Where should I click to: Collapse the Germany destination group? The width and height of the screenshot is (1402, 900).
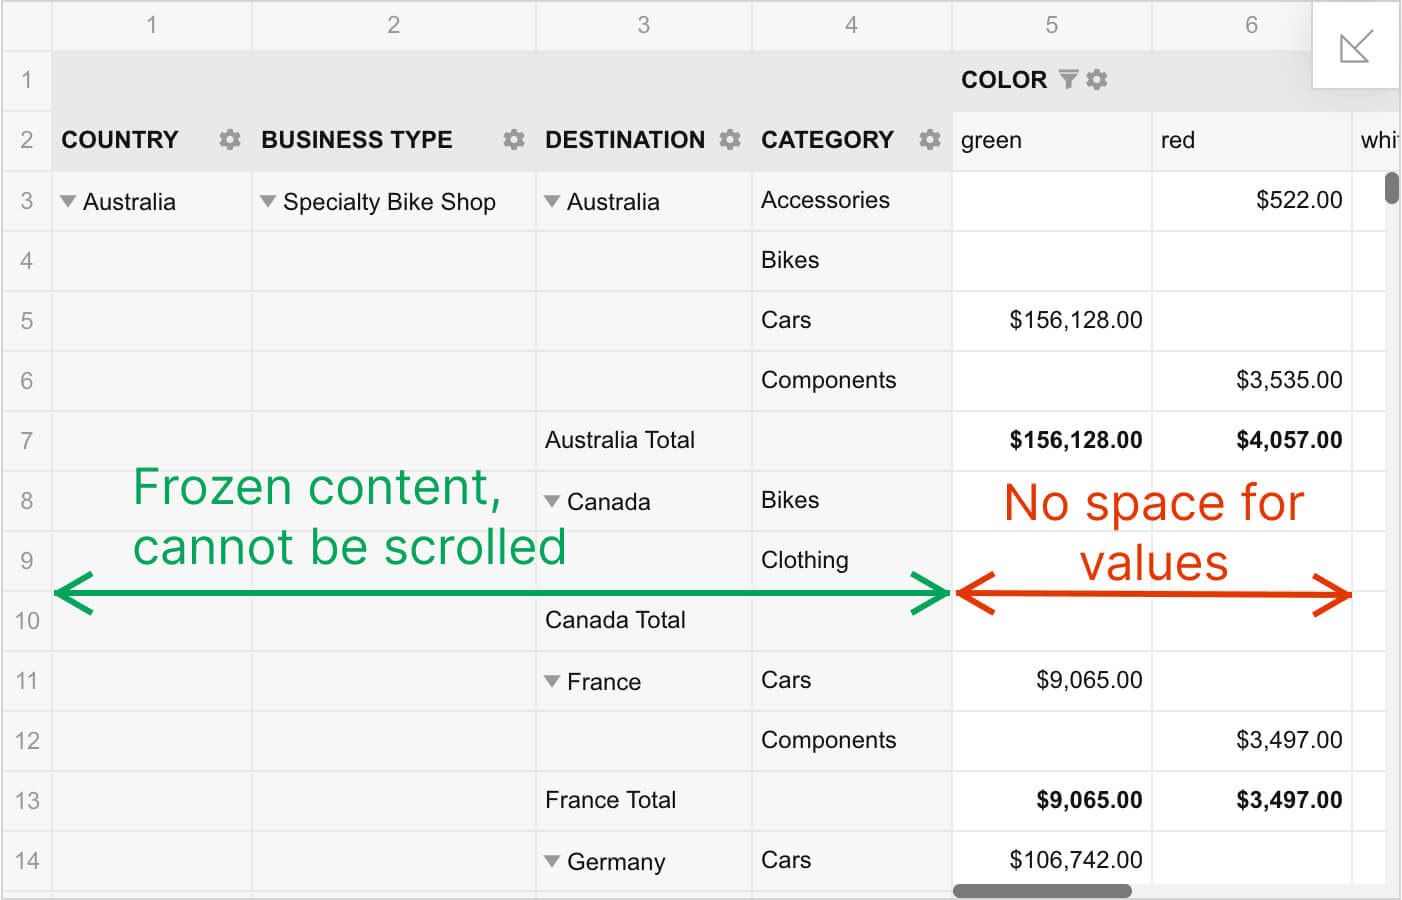point(552,861)
